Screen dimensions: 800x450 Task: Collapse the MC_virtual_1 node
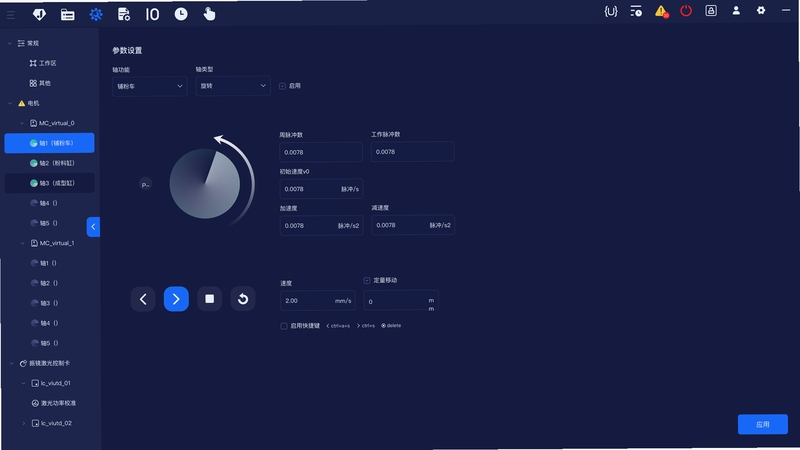(x=22, y=243)
